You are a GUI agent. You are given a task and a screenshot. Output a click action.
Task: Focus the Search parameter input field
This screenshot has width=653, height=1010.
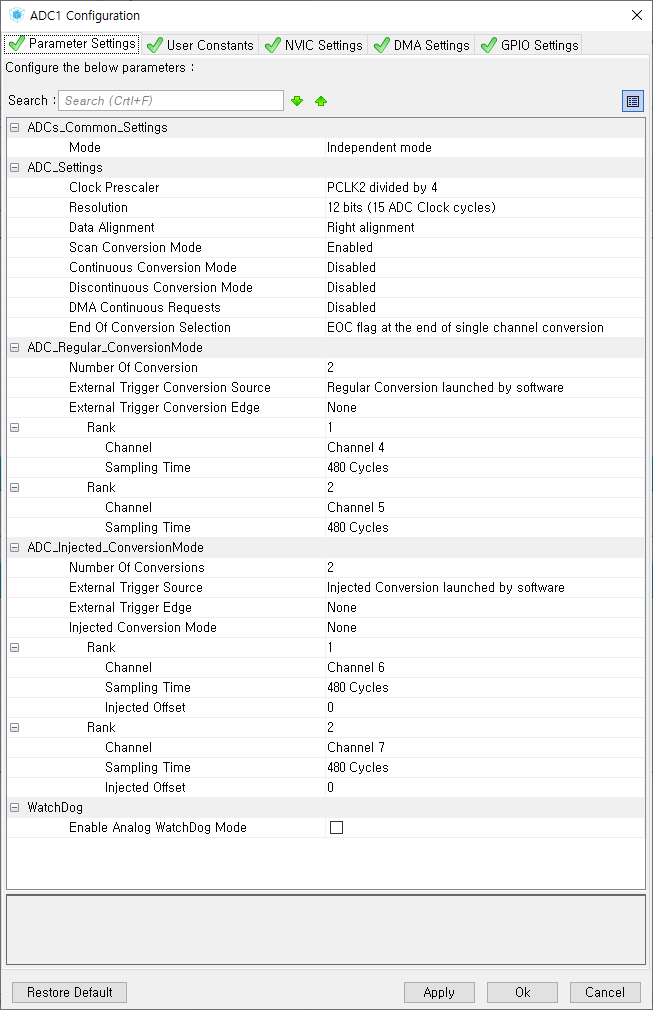171,100
